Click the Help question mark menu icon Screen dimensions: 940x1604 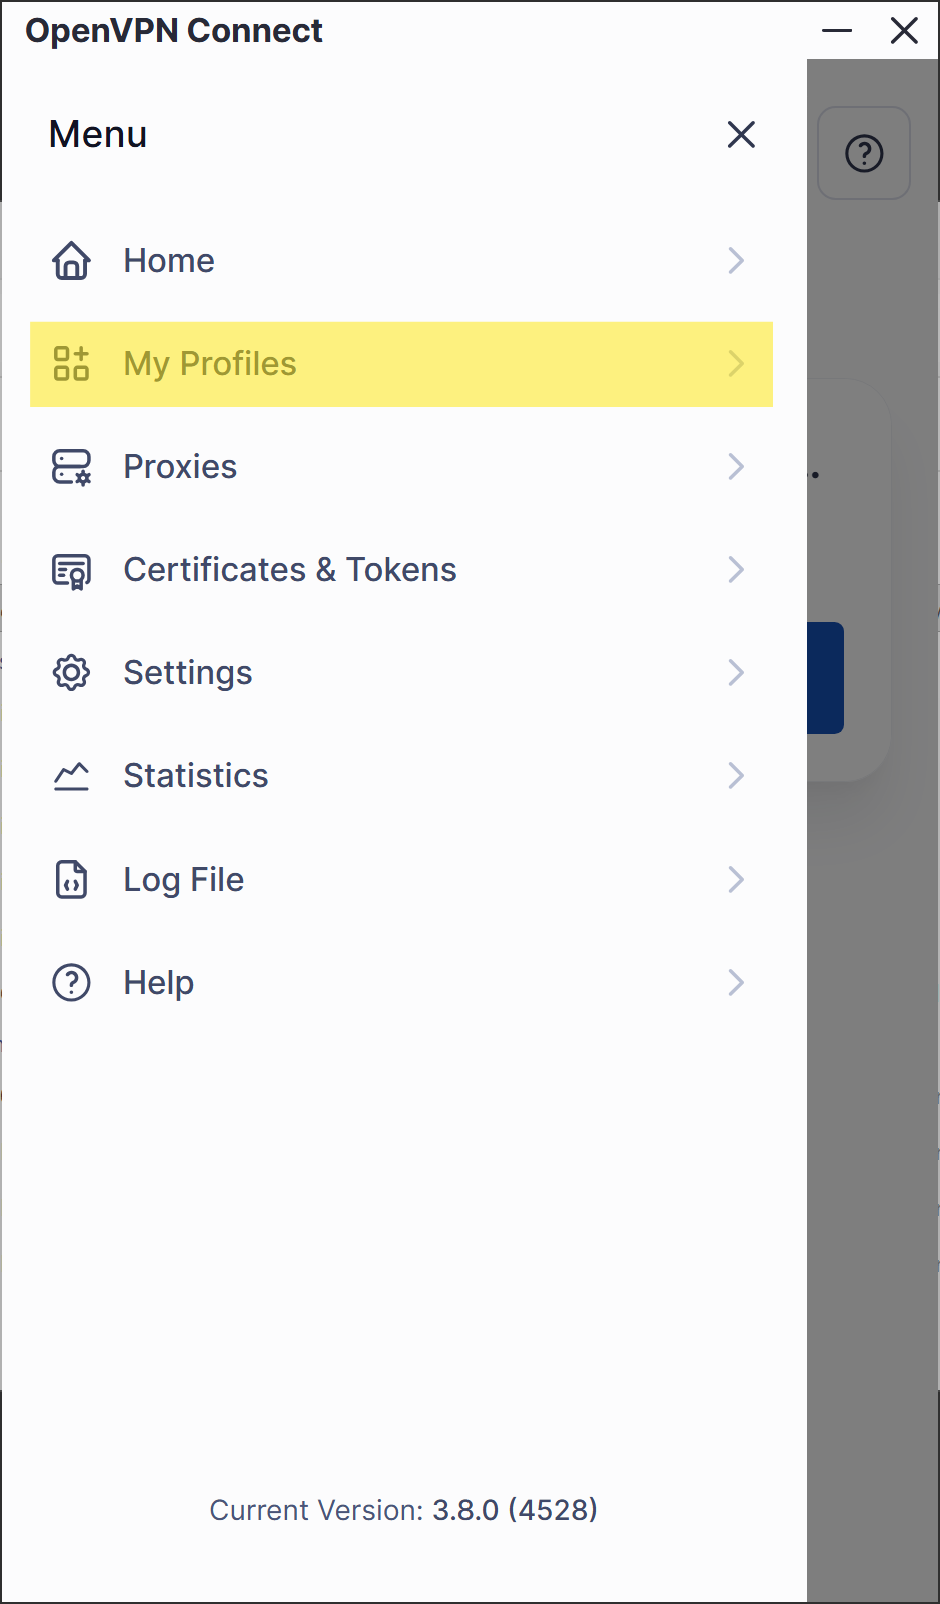pyautogui.click(x=71, y=983)
